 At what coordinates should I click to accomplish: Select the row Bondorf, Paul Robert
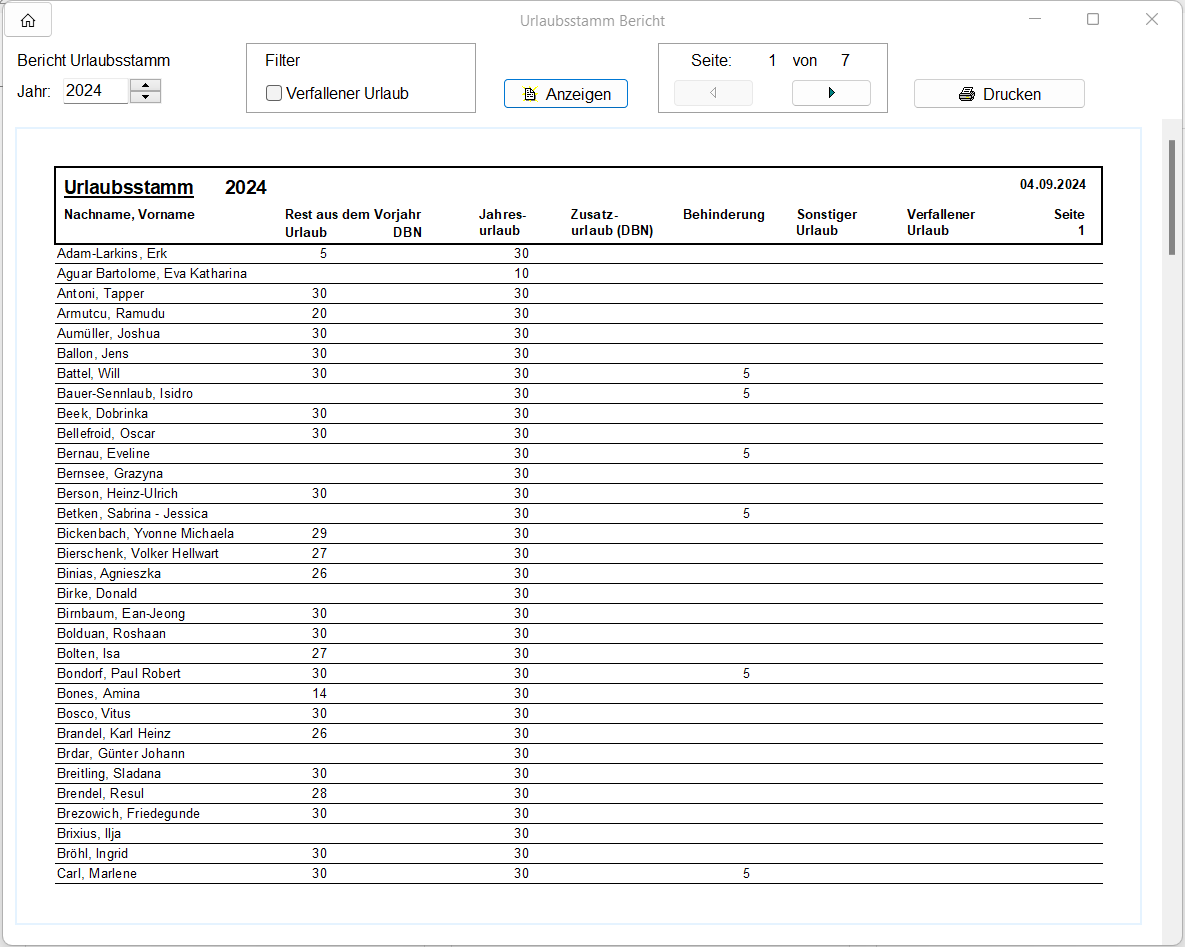point(119,674)
